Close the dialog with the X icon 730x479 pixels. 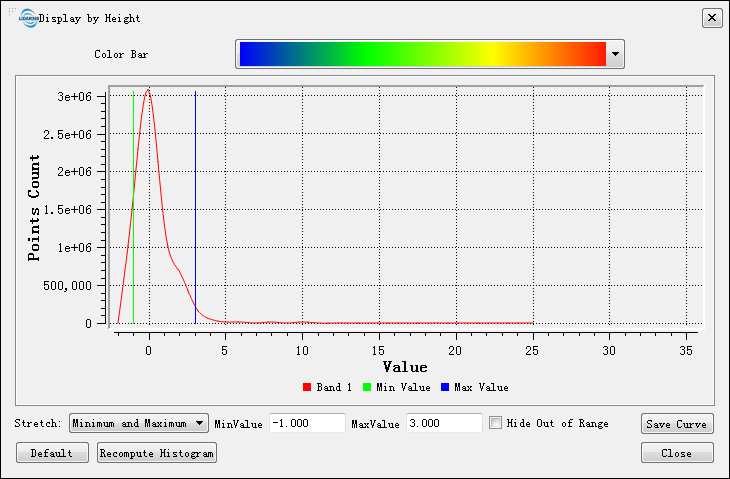coord(711,18)
